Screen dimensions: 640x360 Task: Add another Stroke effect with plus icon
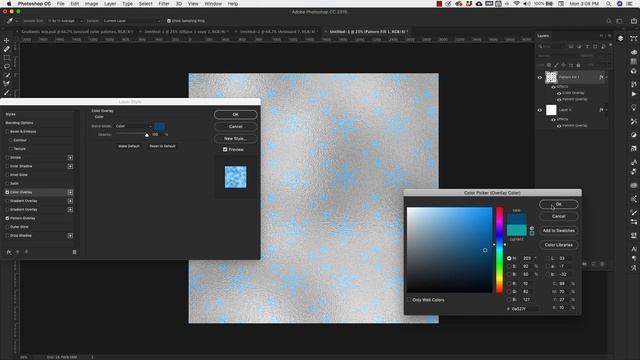[70, 158]
